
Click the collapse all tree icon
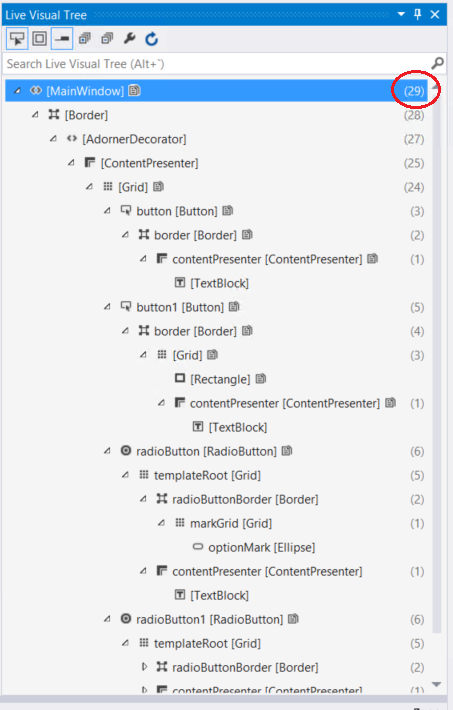point(107,39)
